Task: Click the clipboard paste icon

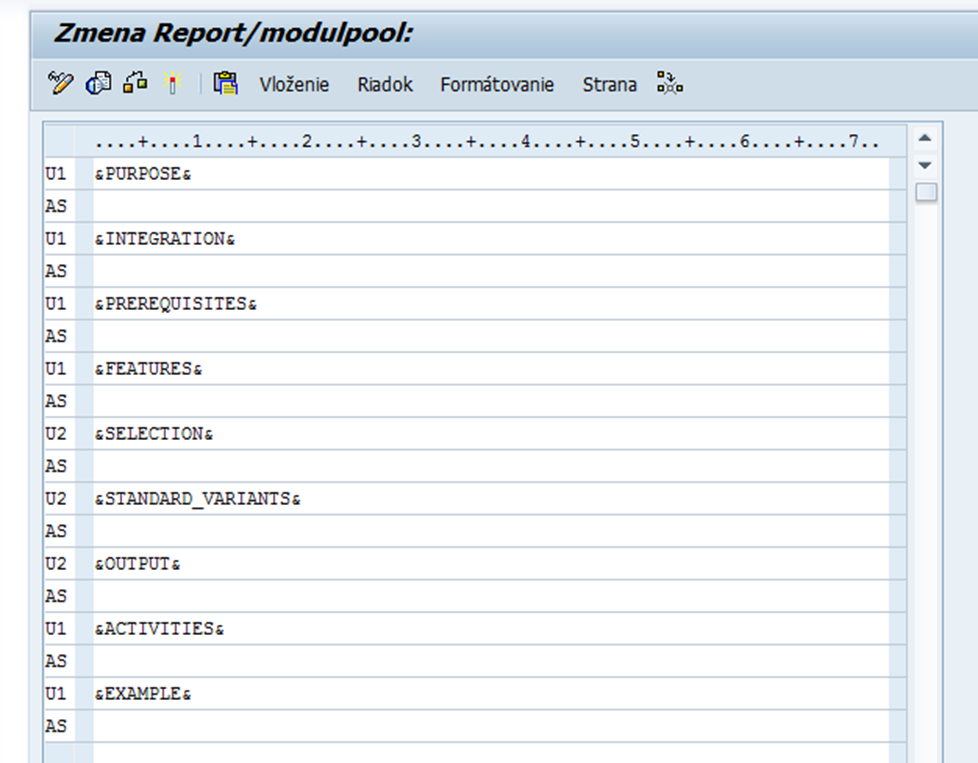Action: click(x=226, y=84)
